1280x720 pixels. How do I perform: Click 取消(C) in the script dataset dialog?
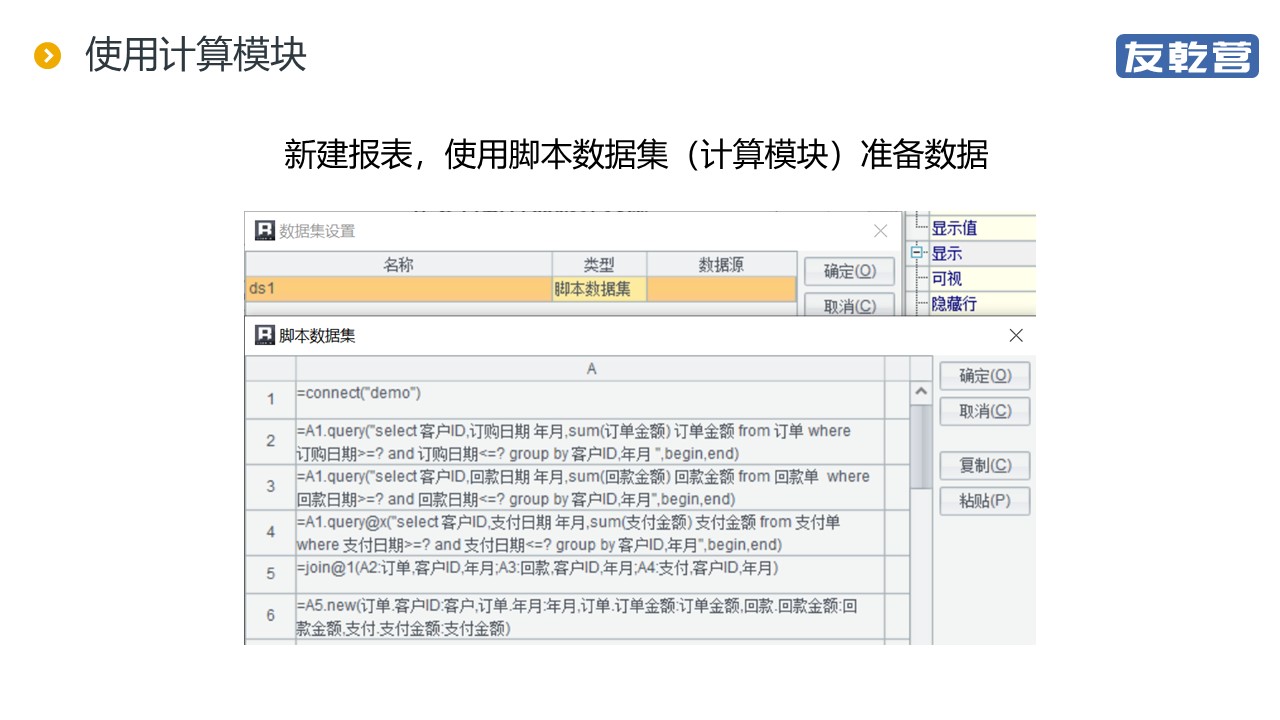coord(985,411)
